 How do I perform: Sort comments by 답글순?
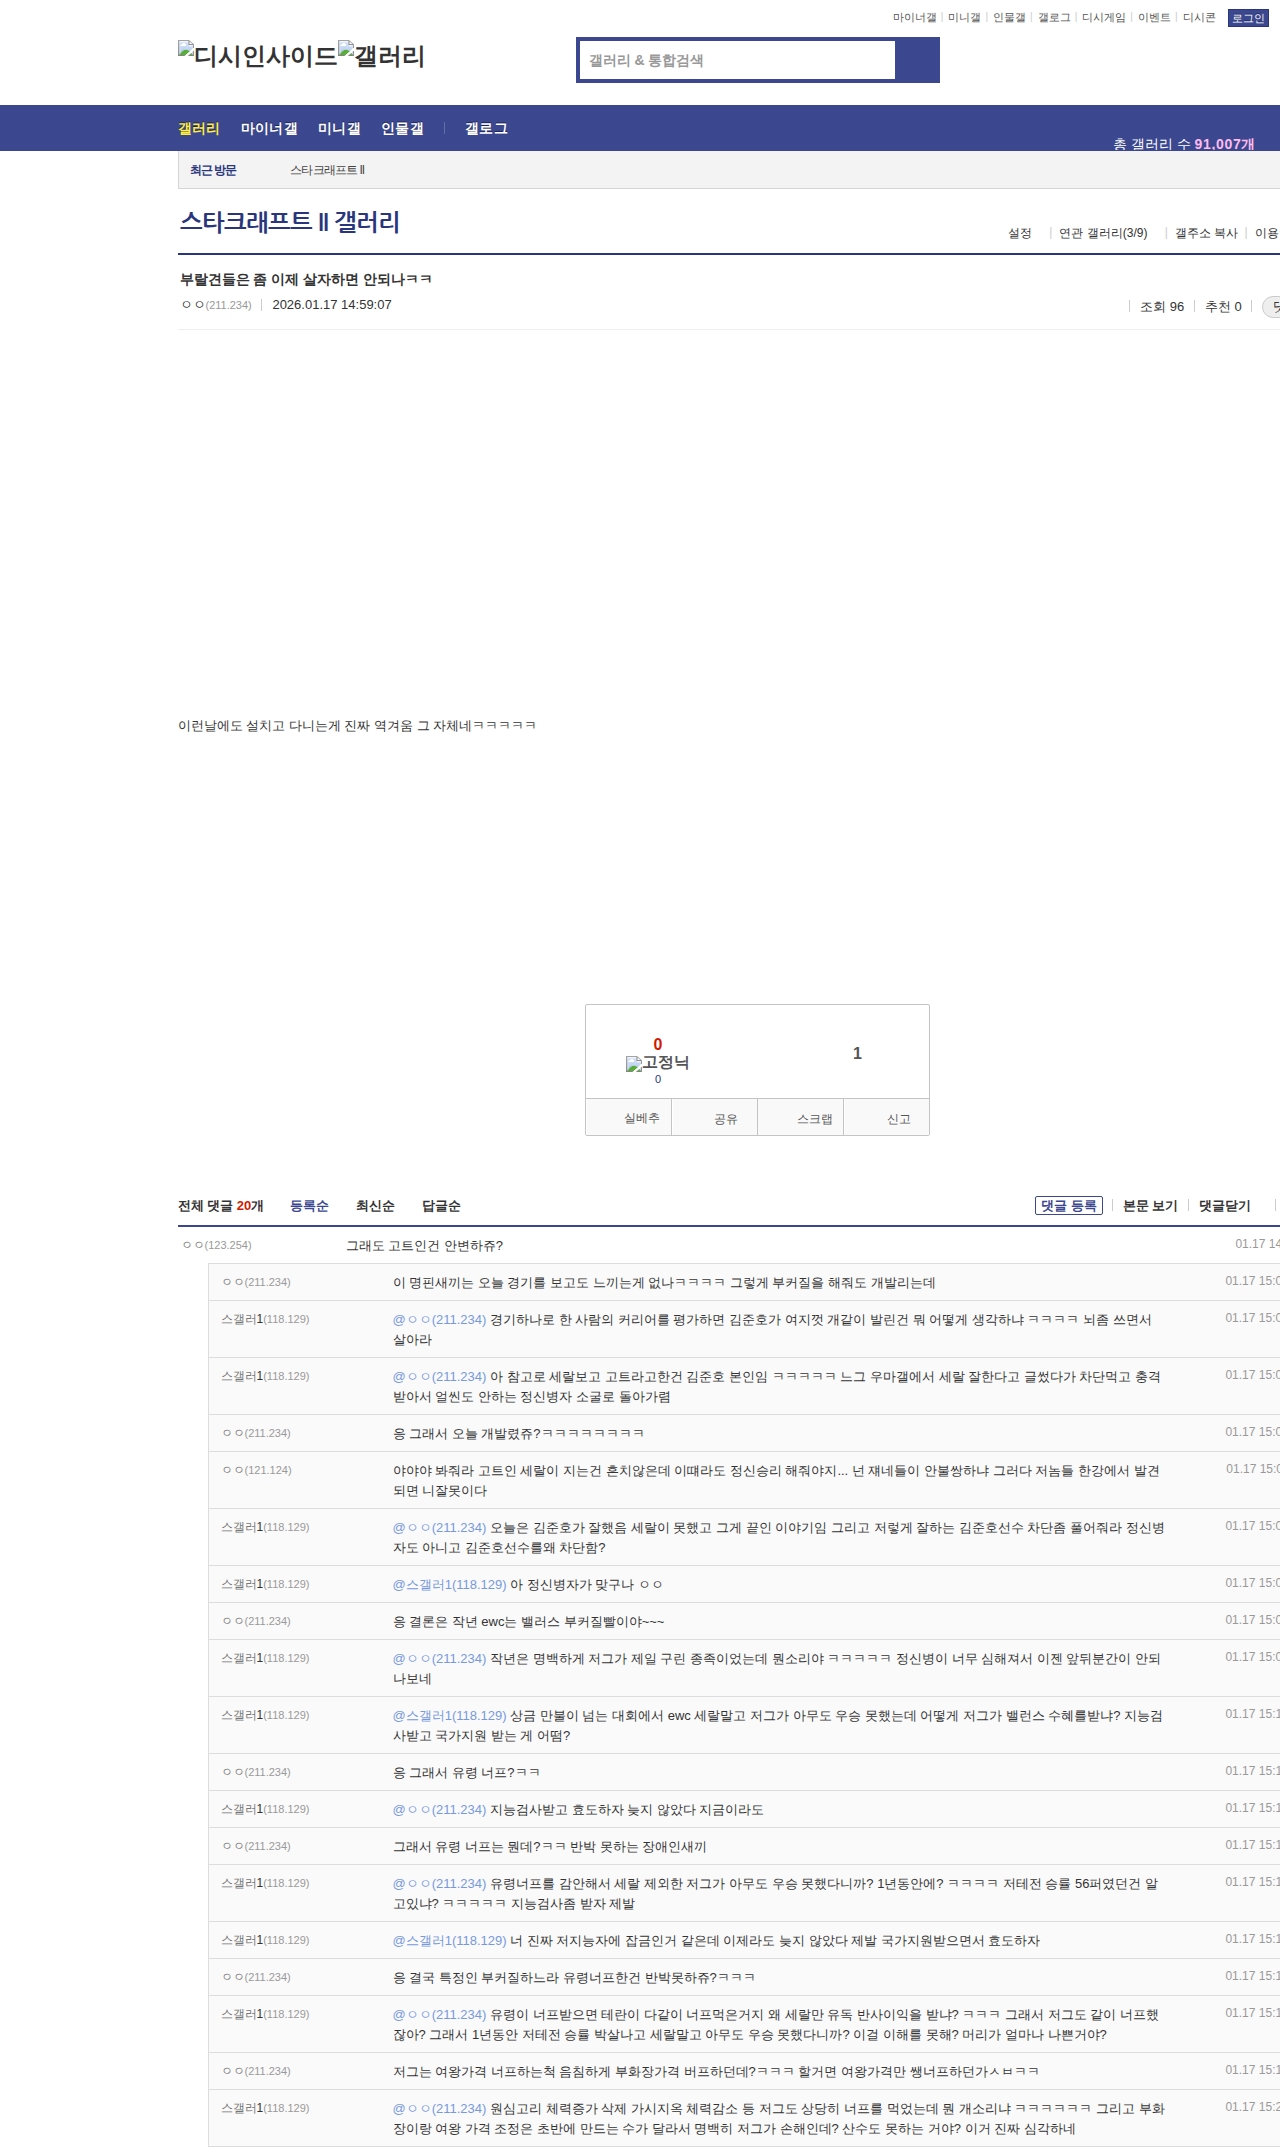[x=441, y=1206]
